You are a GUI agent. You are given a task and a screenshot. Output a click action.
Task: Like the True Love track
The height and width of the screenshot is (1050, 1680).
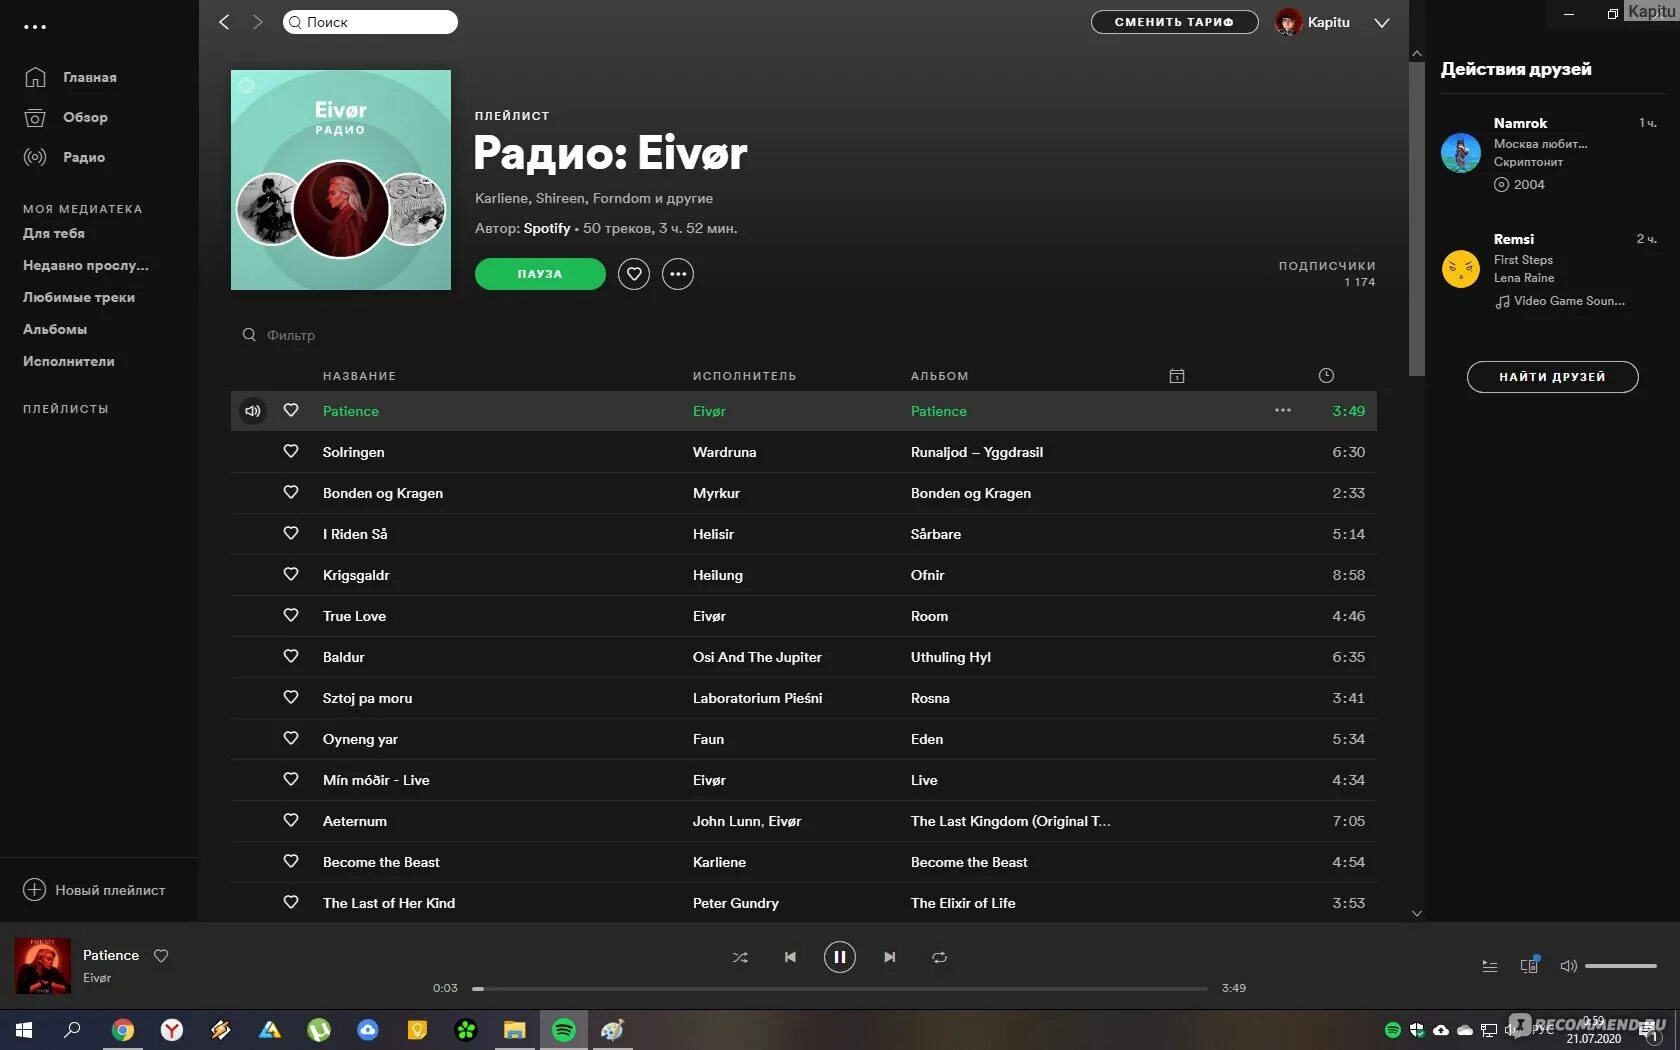(291, 615)
